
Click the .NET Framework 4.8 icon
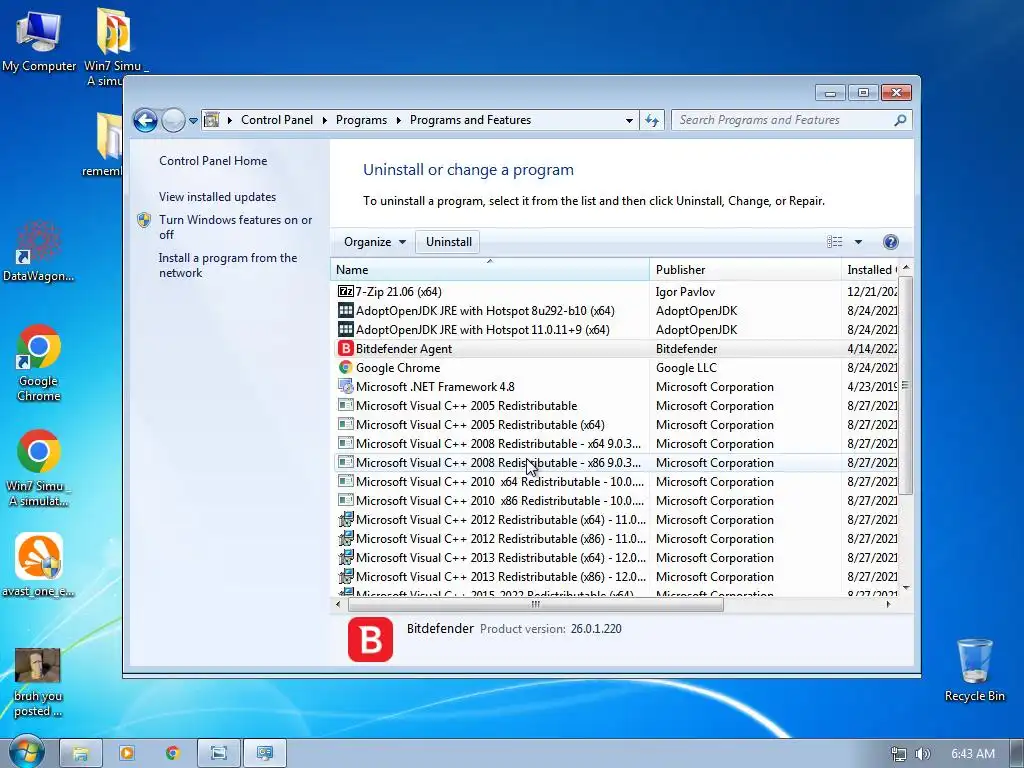[x=345, y=386]
